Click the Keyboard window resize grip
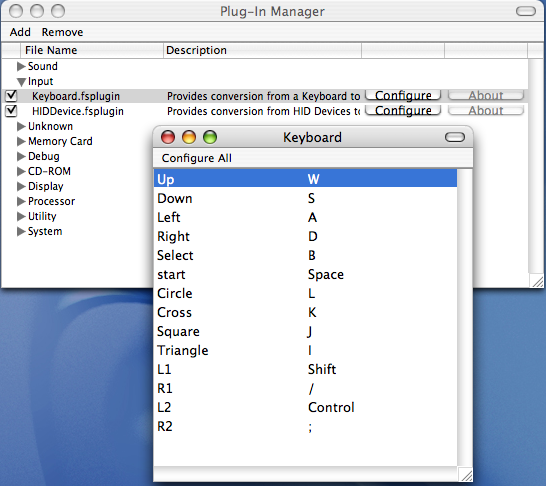The width and height of the screenshot is (546, 486). [x=465, y=474]
